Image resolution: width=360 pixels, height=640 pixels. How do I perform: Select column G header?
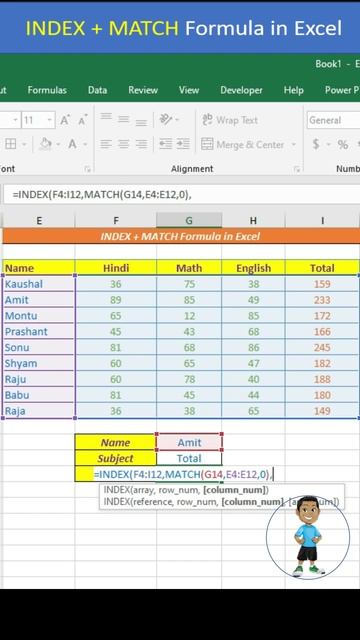coord(189,220)
